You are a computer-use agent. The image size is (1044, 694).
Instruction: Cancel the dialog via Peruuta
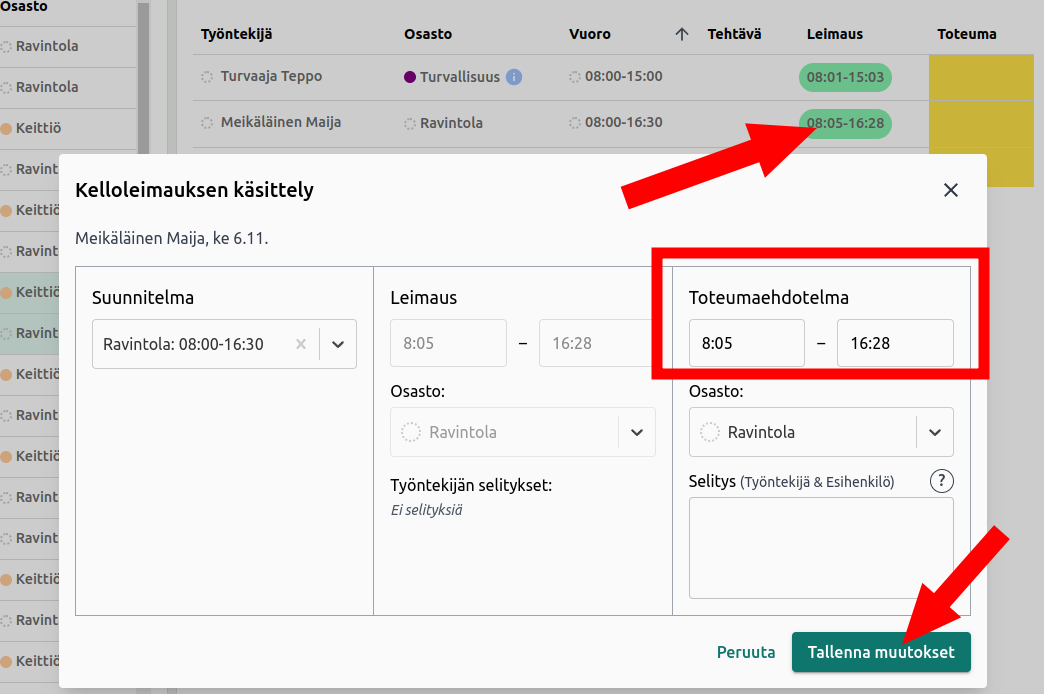point(746,652)
